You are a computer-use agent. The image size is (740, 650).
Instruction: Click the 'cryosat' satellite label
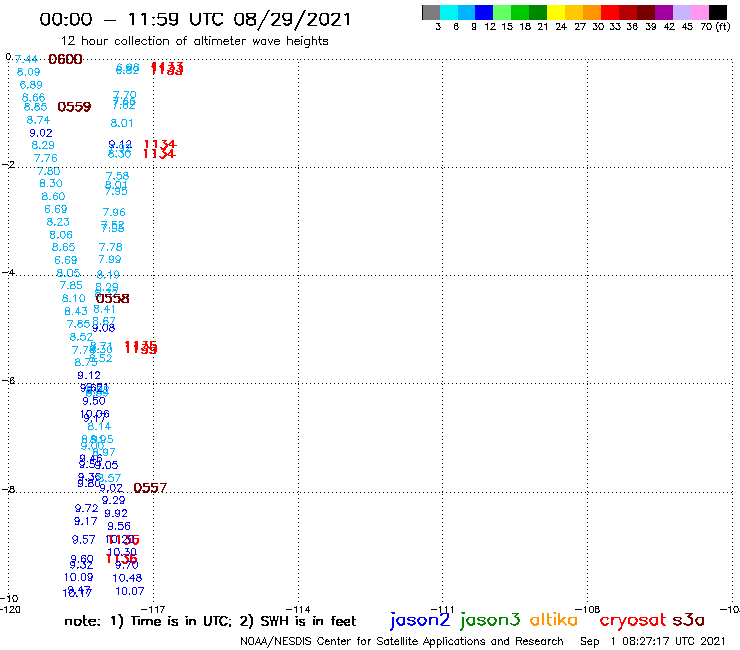click(633, 620)
